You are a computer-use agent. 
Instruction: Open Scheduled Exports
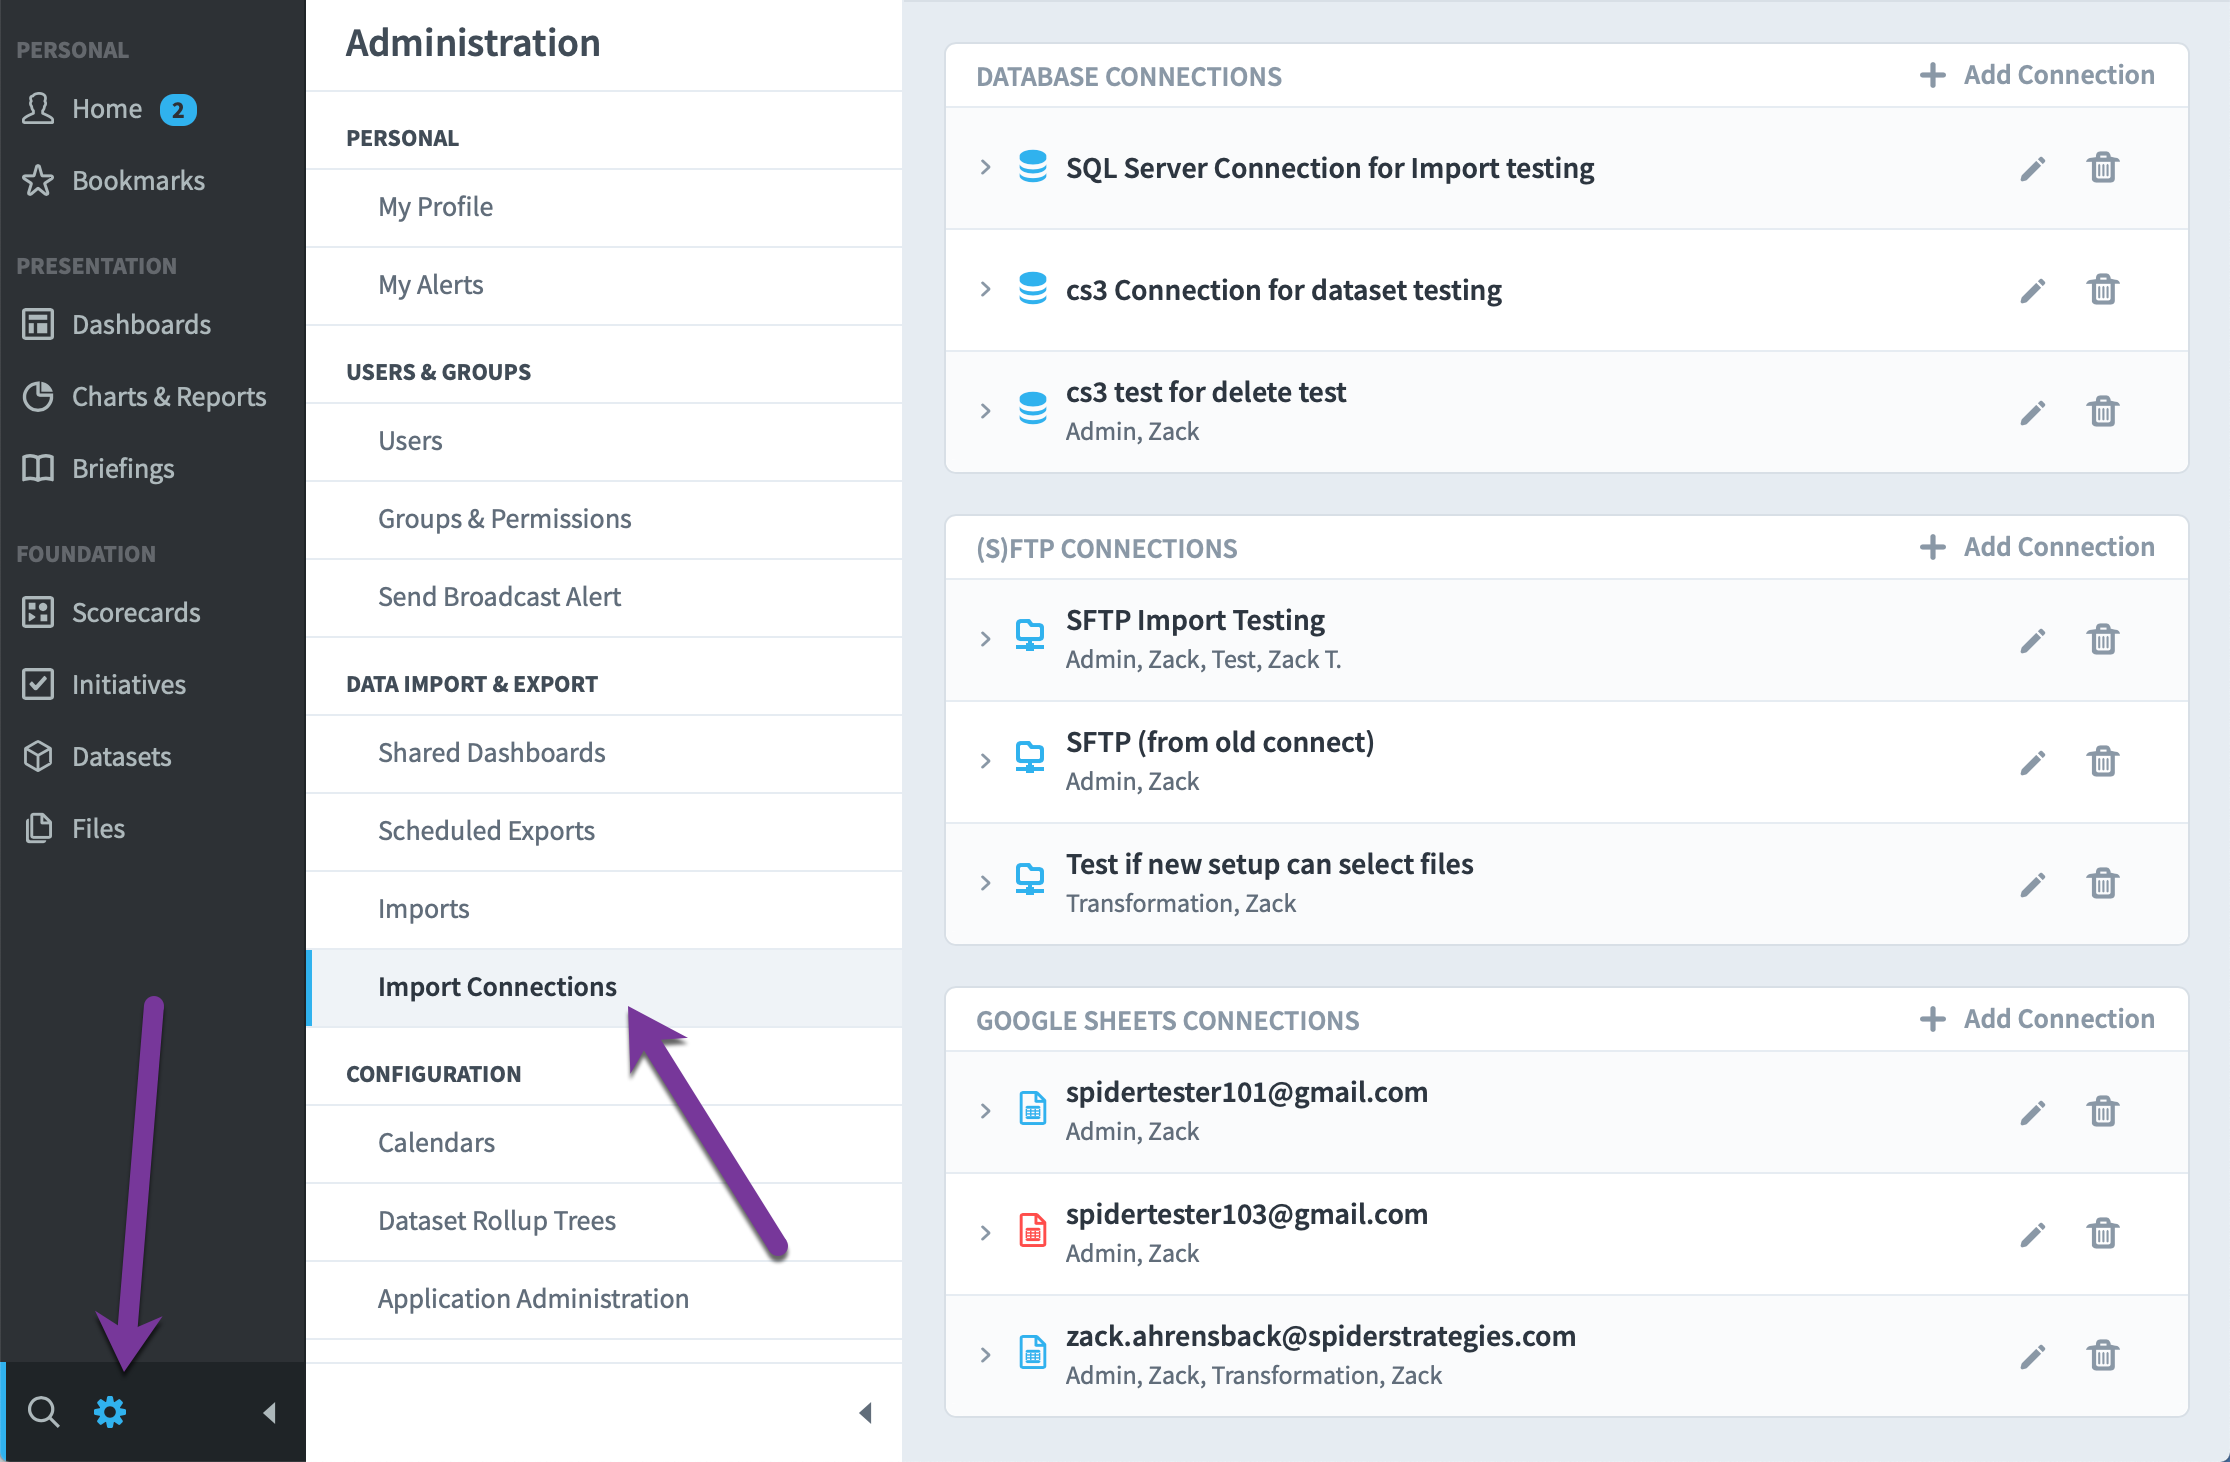(604, 831)
